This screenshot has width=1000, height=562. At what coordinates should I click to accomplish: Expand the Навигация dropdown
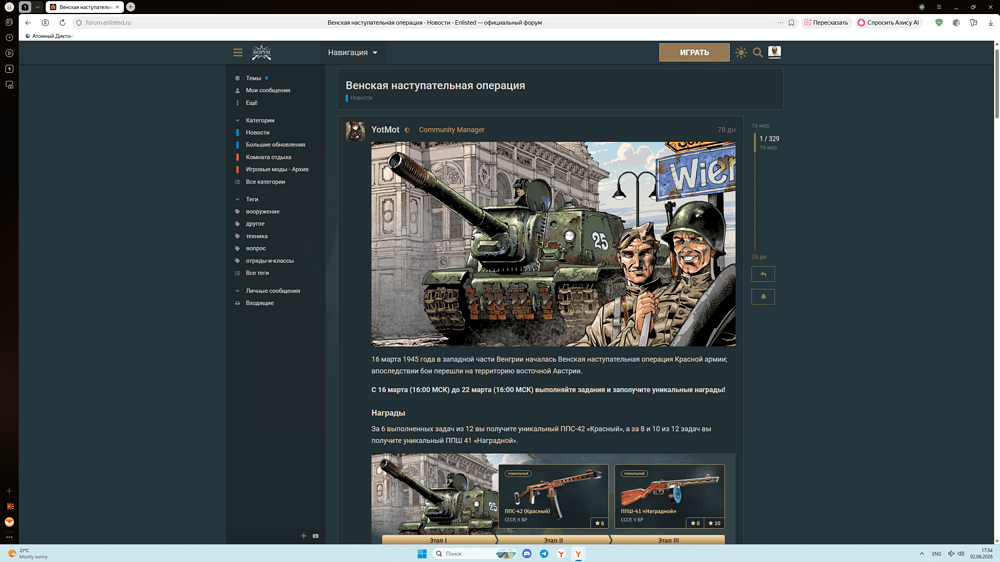pyautogui.click(x=353, y=52)
